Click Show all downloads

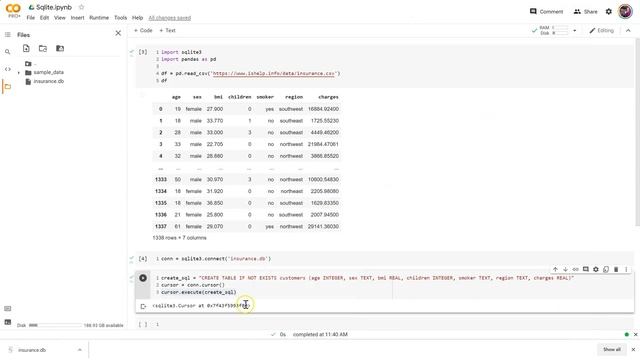[x=612, y=349]
